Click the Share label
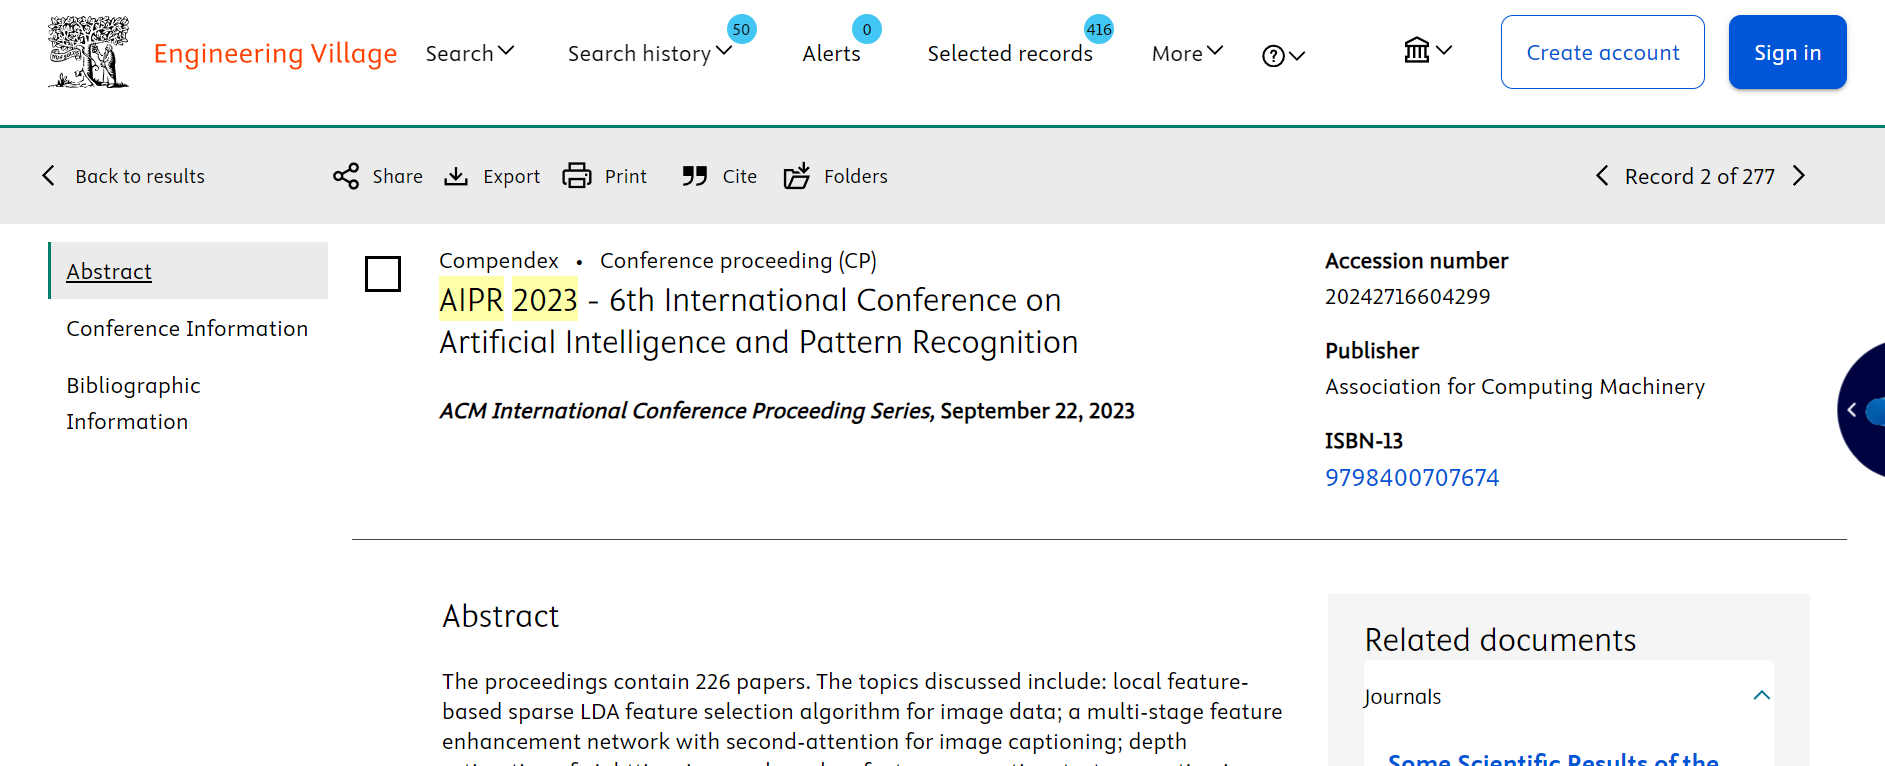The image size is (1885, 766). 397,176
